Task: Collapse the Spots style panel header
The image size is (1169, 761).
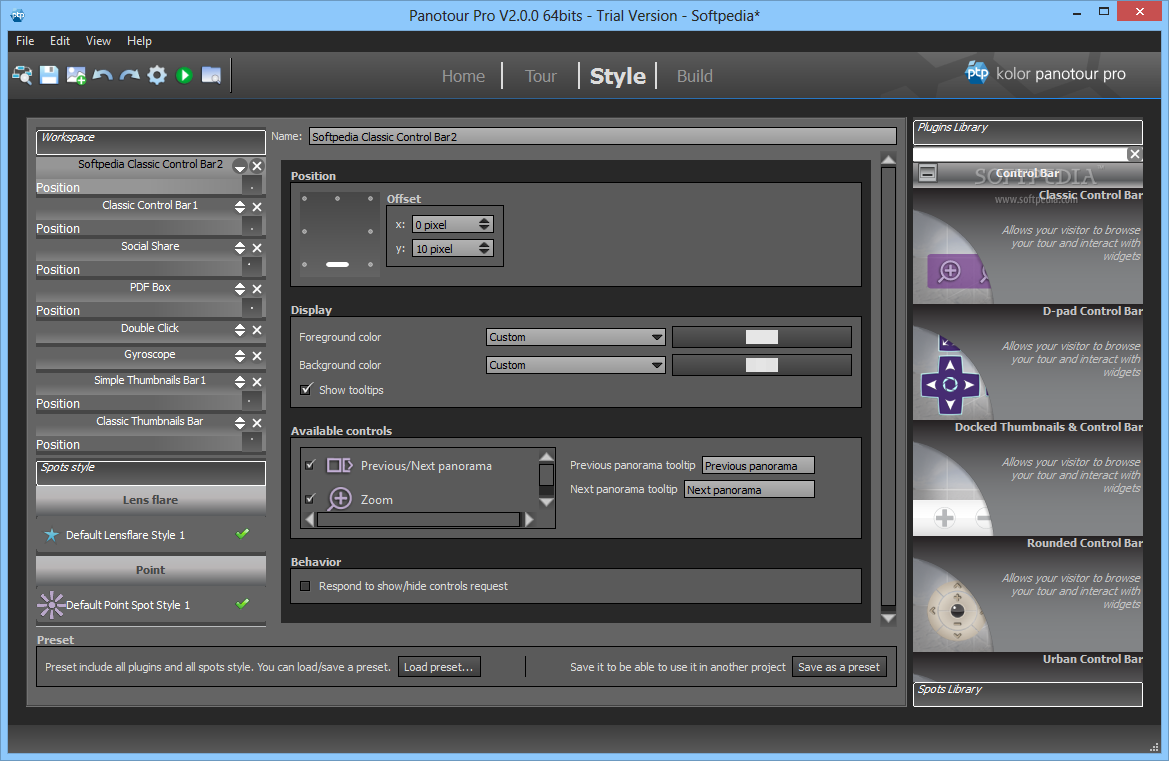Action: 151,473
